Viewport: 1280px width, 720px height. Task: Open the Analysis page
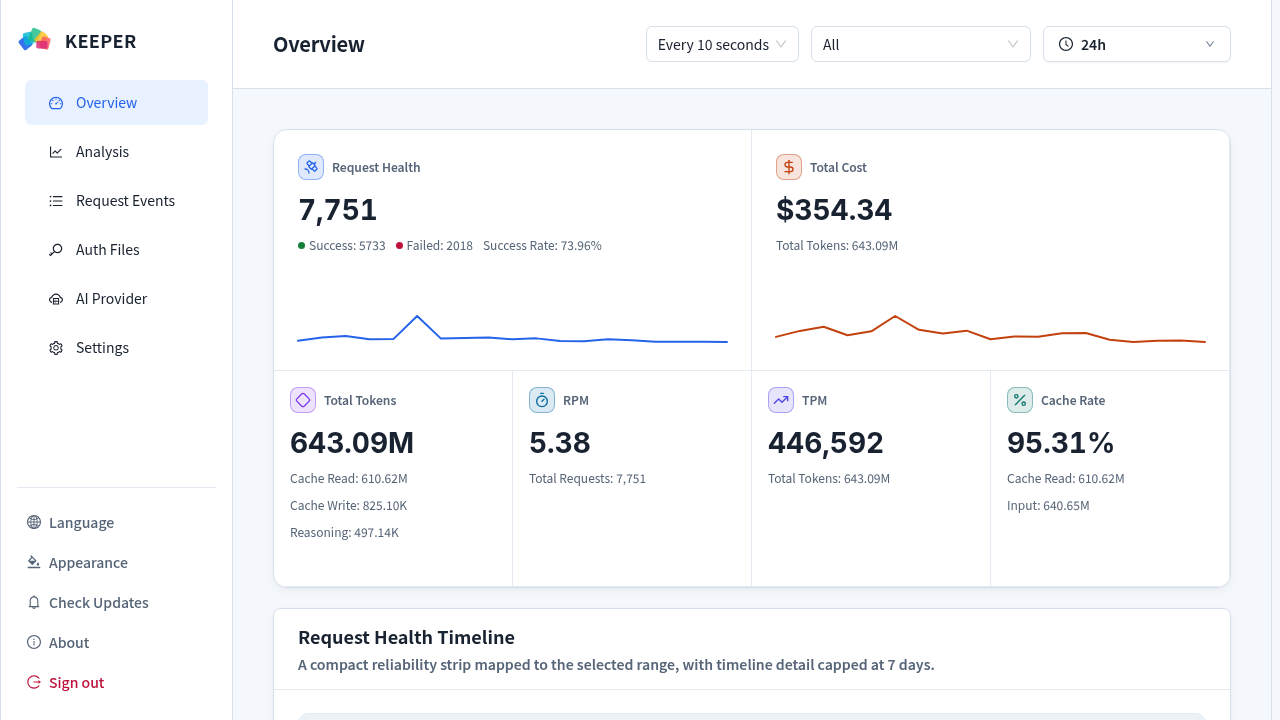coord(116,152)
